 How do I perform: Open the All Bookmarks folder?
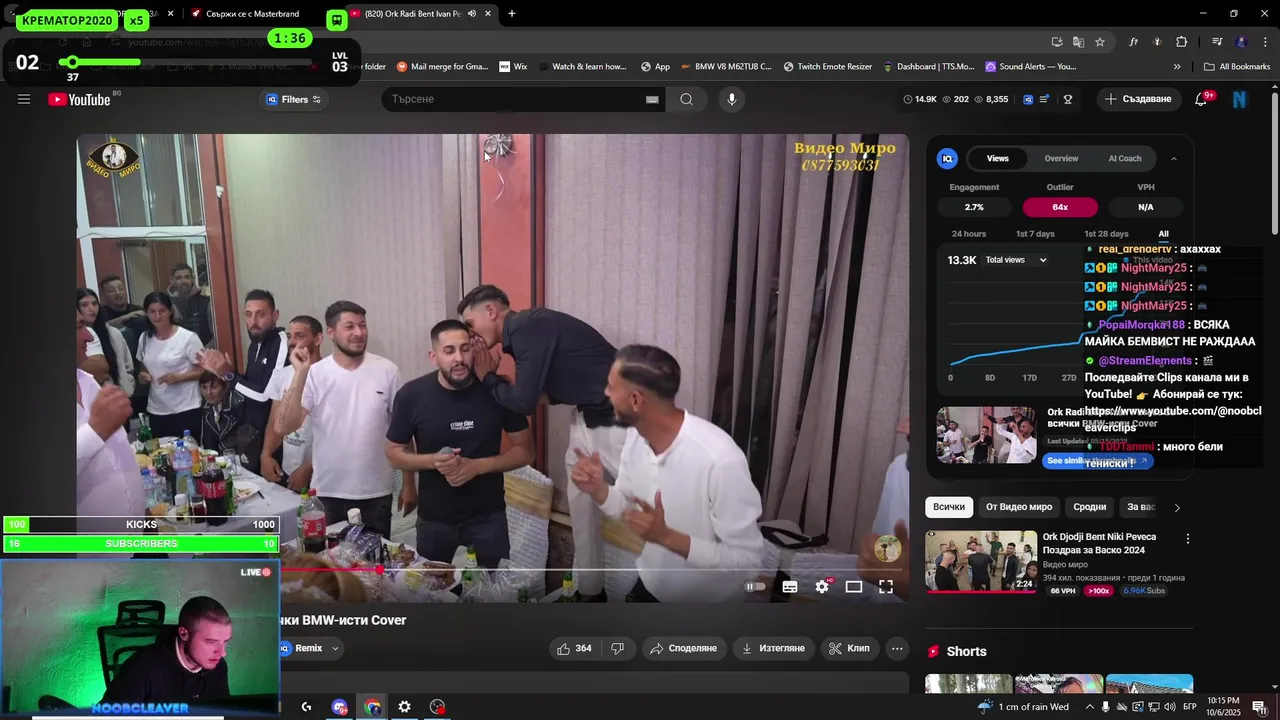point(1237,67)
